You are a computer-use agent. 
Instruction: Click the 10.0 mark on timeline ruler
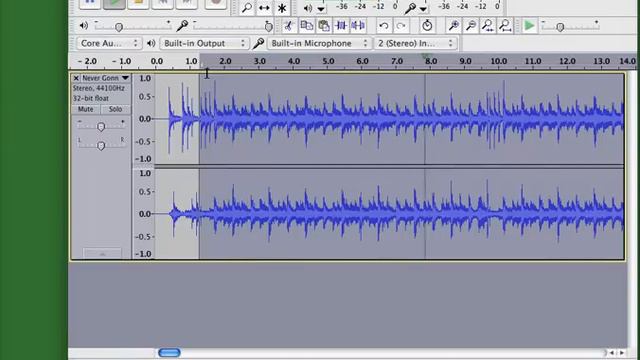tap(499, 61)
